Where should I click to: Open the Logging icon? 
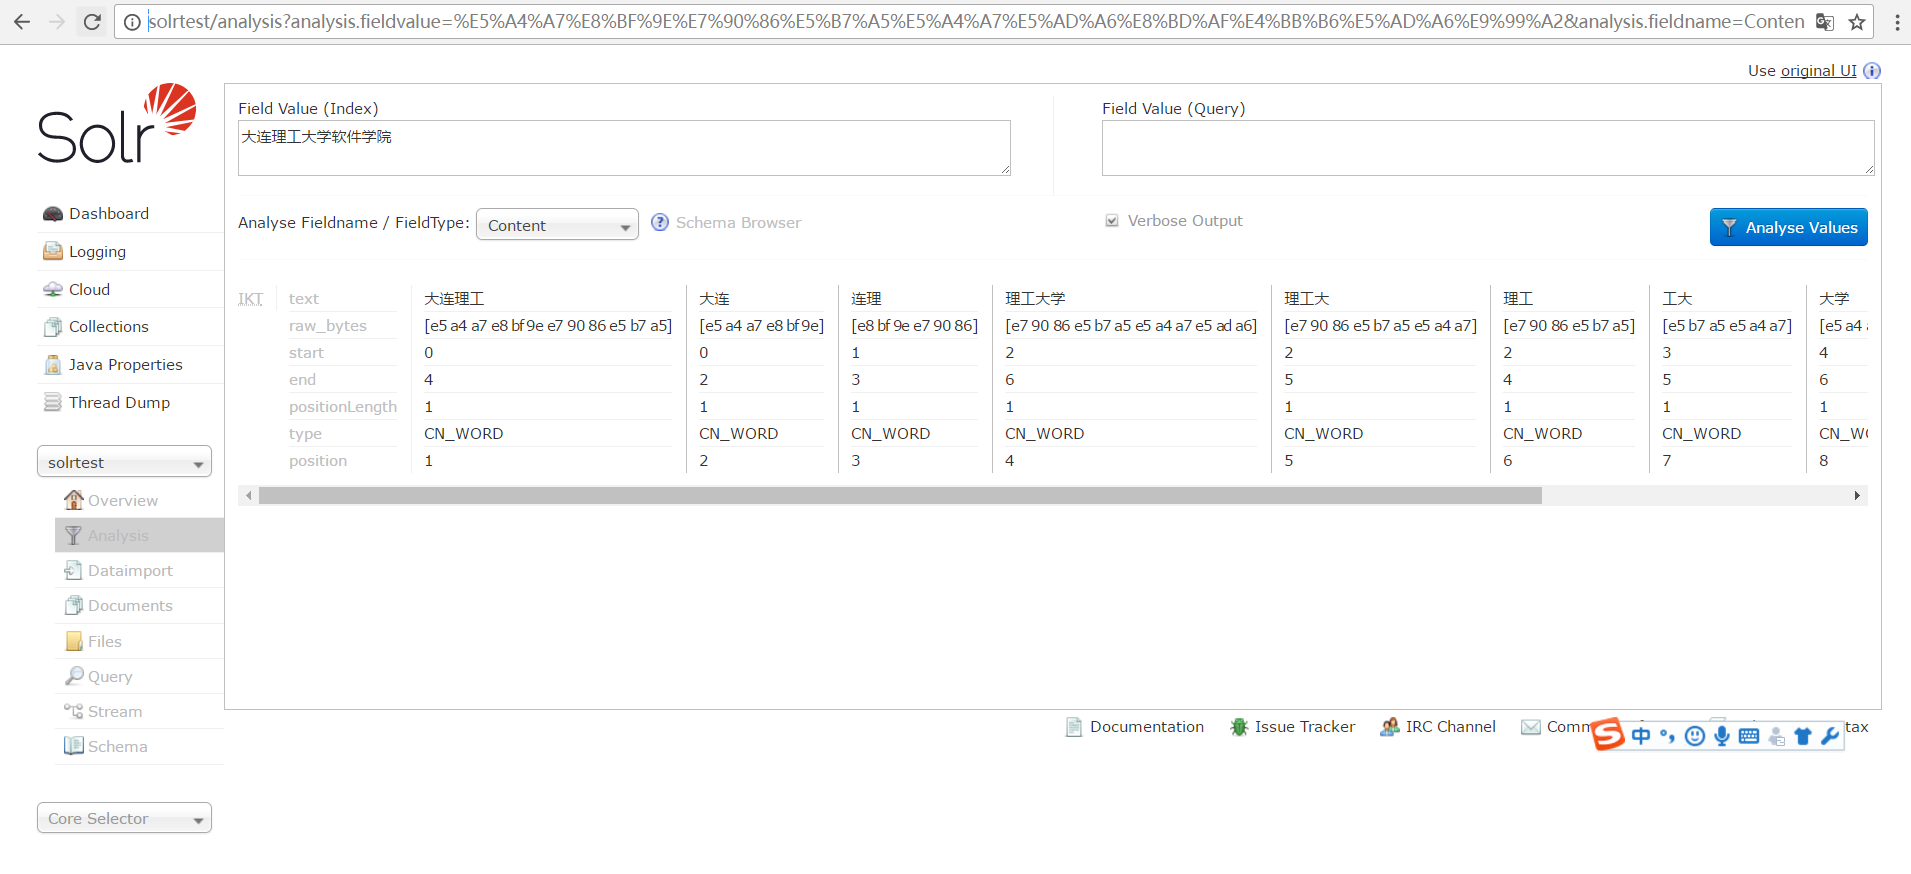[x=53, y=251]
